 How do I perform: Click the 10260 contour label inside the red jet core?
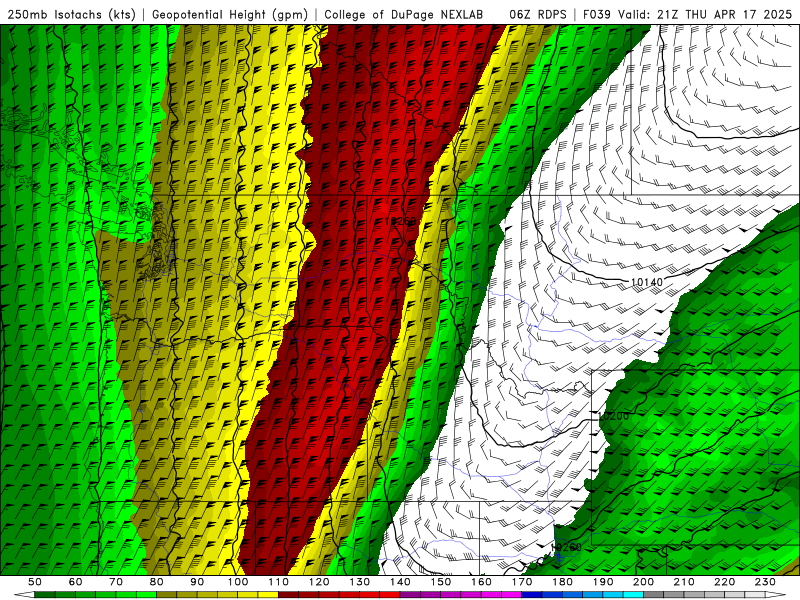[400, 221]
